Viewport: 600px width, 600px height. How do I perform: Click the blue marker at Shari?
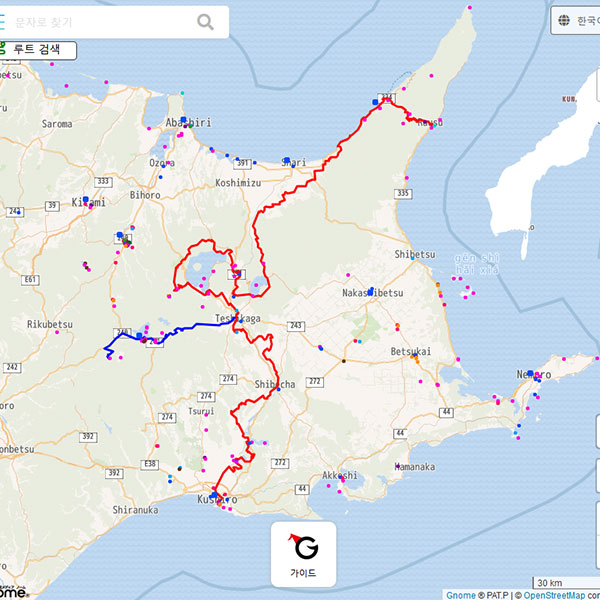click(x=286, y=160)
